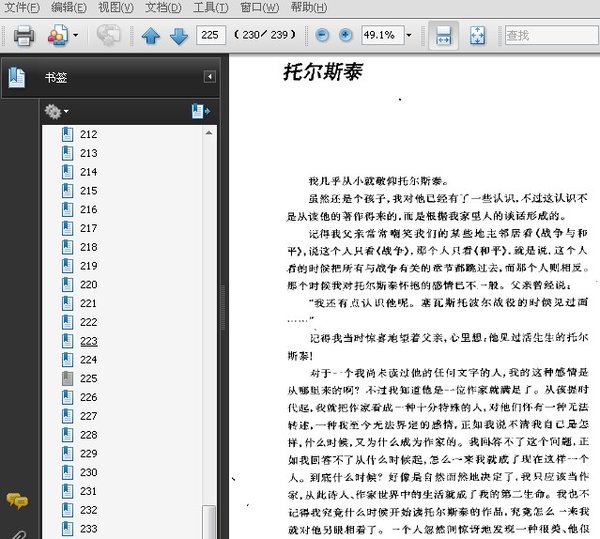Open the 视图(V) menu

(116, 7)
